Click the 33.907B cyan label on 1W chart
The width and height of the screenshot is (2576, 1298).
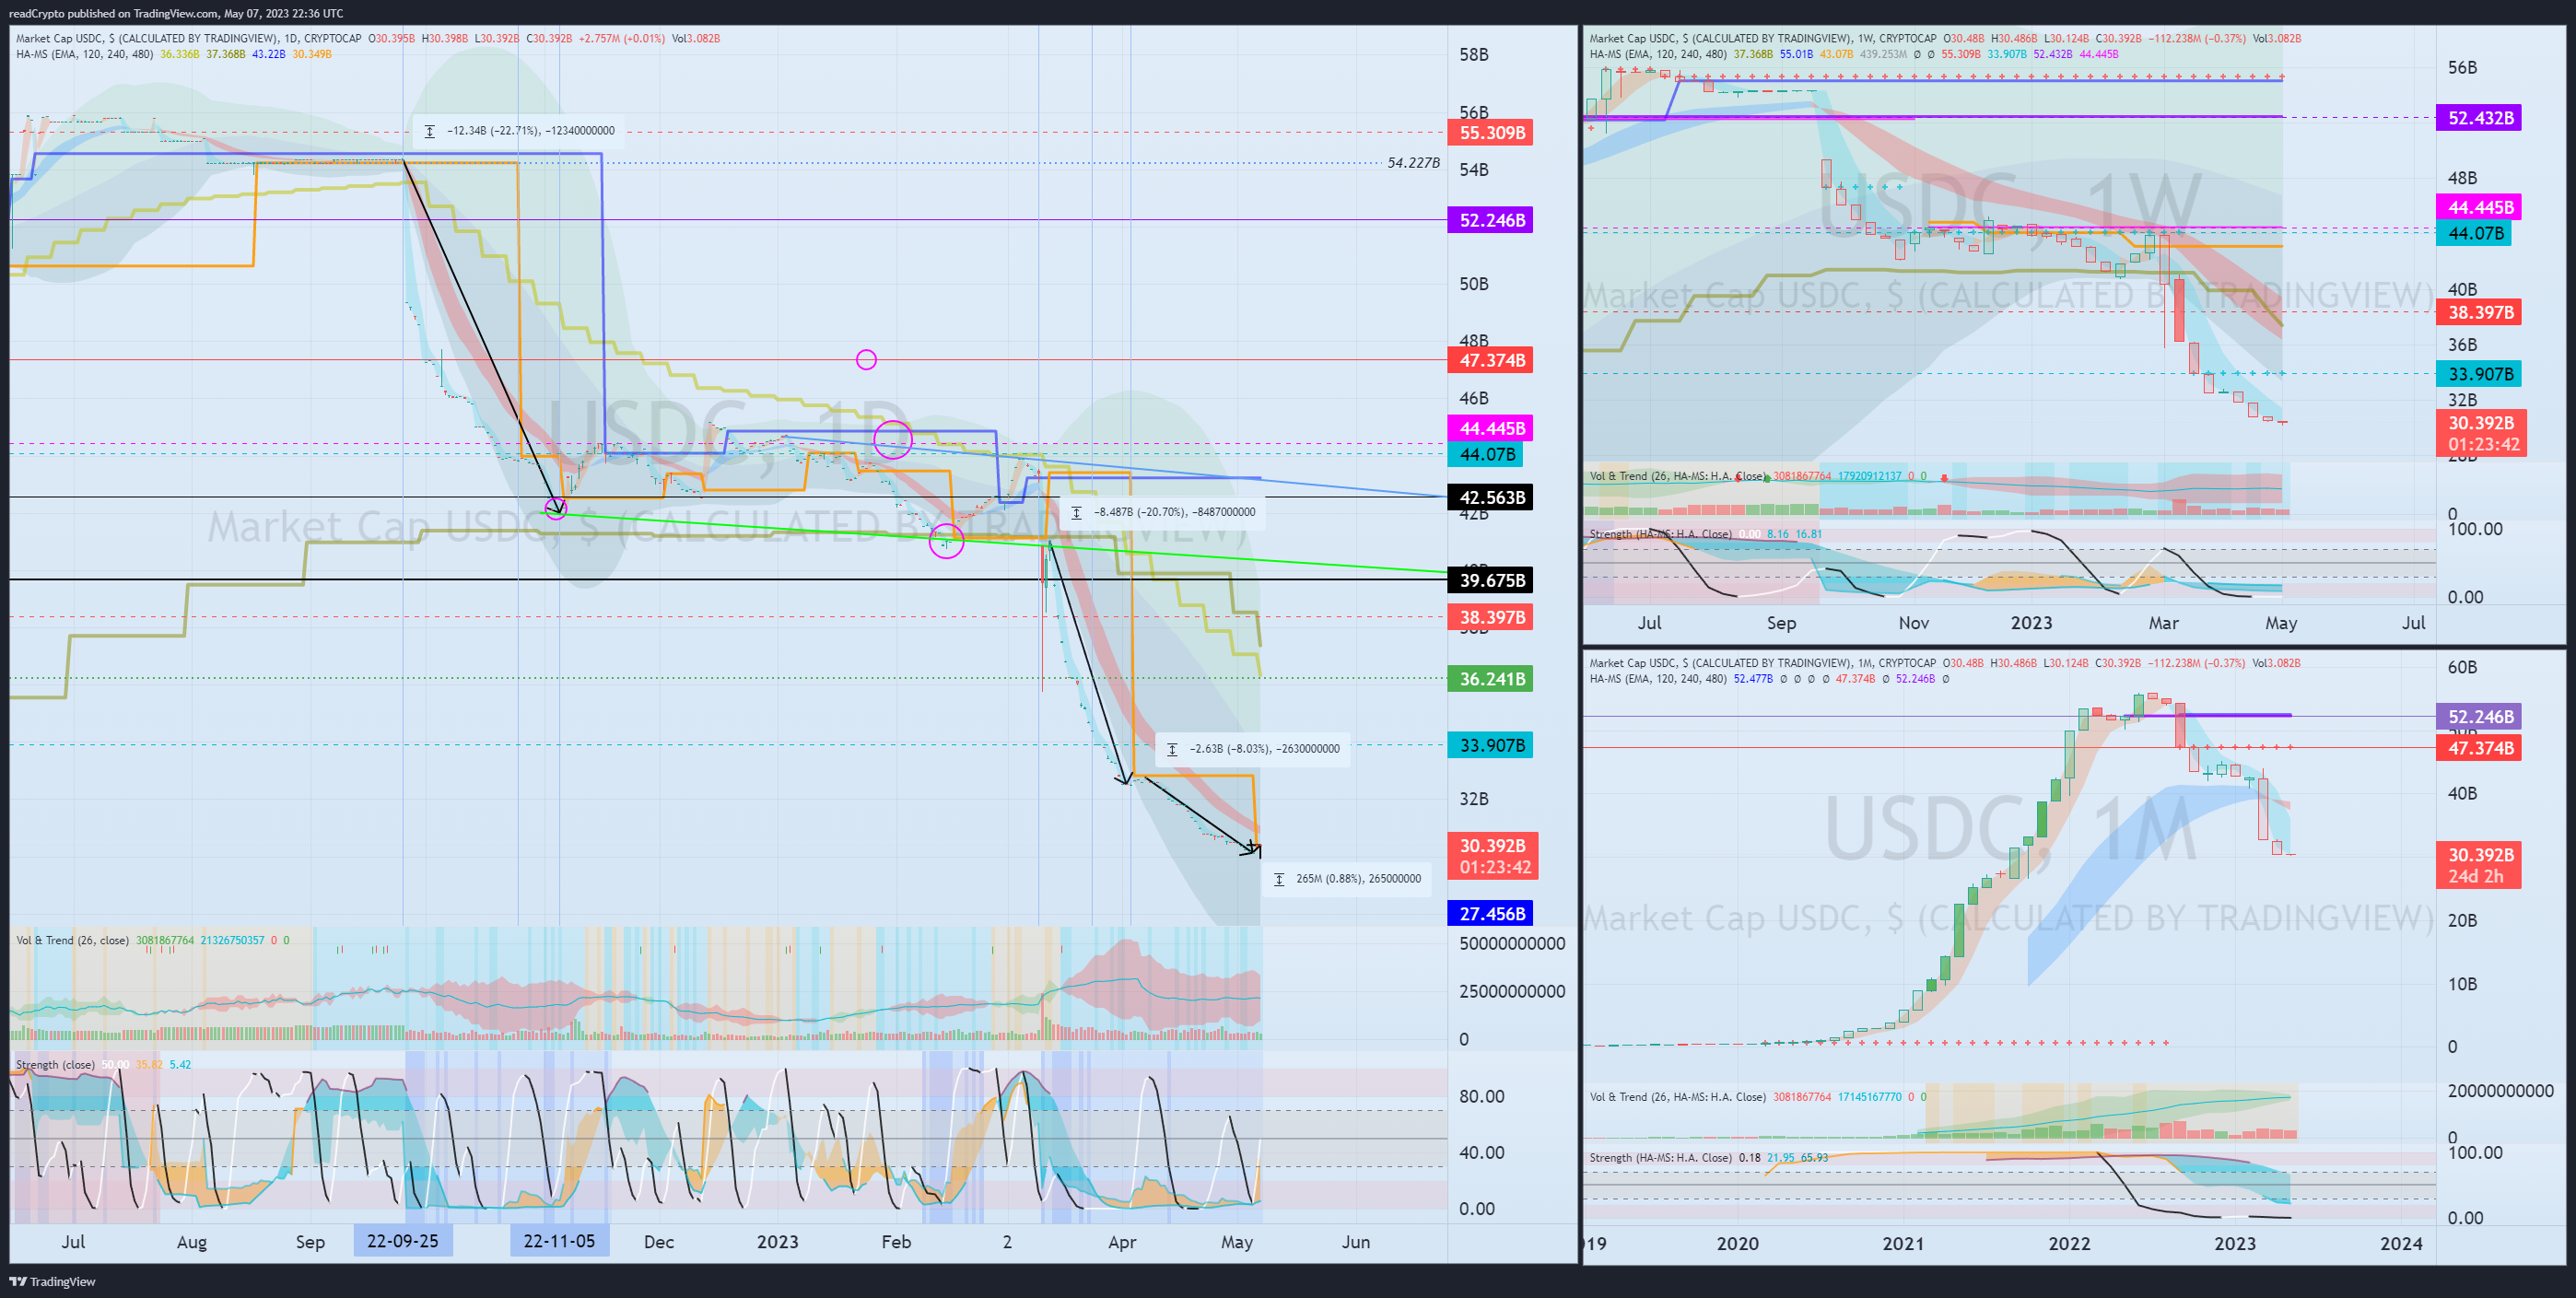click(2479, 374)
